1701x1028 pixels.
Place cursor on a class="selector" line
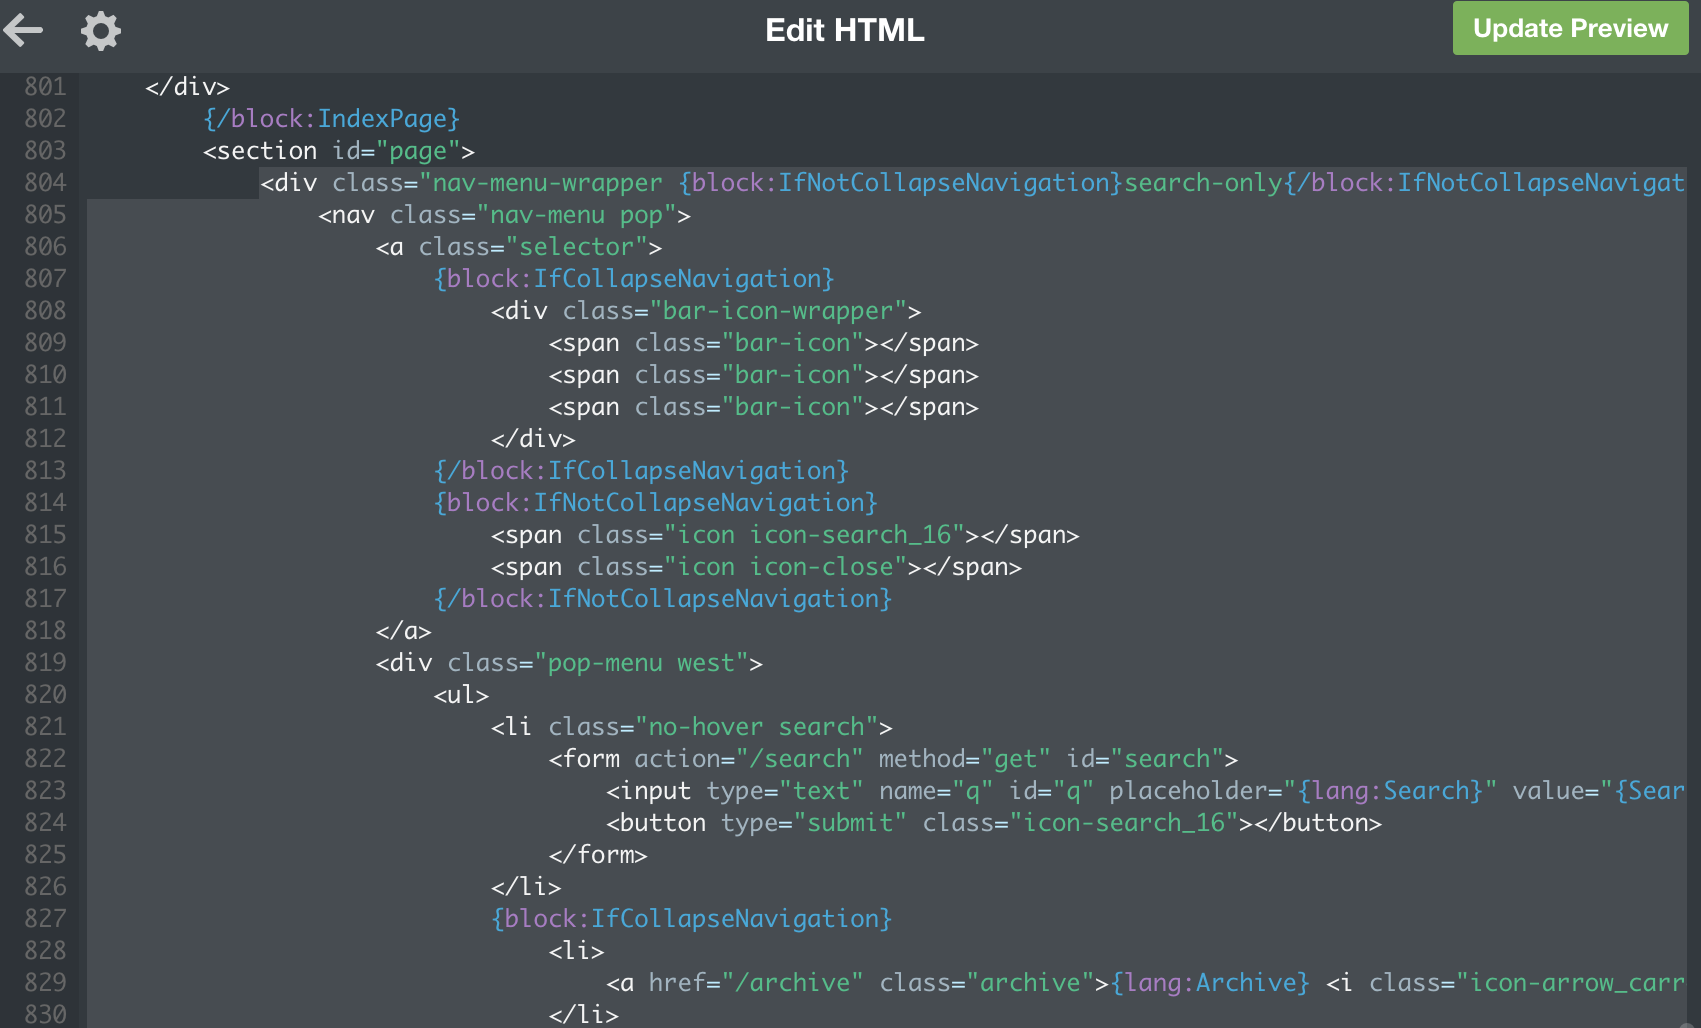click(518, 247)
